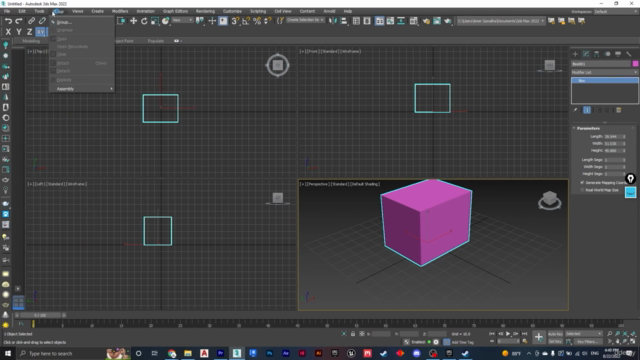Toggle the 3D Snaps button
The width and height of the screenshot is (640, 360).
[x=235, y=21]
